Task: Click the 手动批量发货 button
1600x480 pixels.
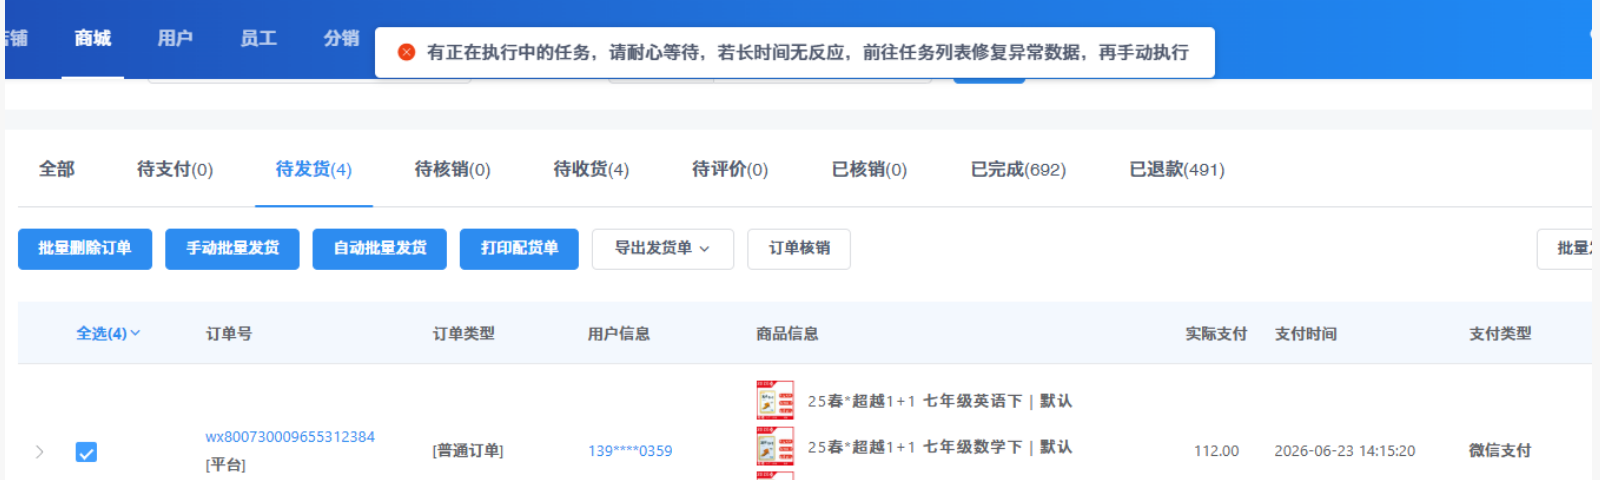Action: (x=232, y=249)
